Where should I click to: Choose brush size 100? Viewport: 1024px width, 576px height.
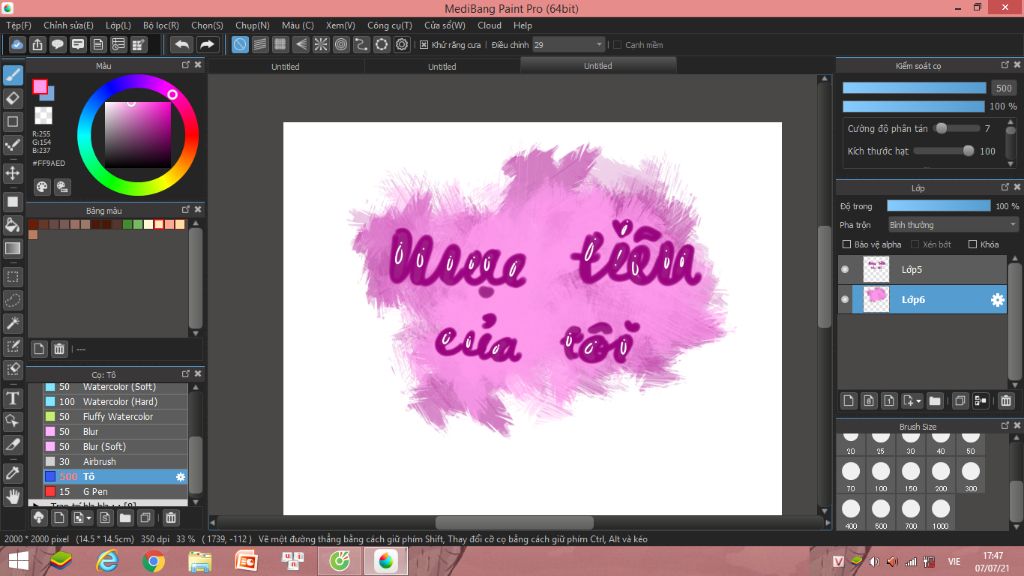point(880,476)
